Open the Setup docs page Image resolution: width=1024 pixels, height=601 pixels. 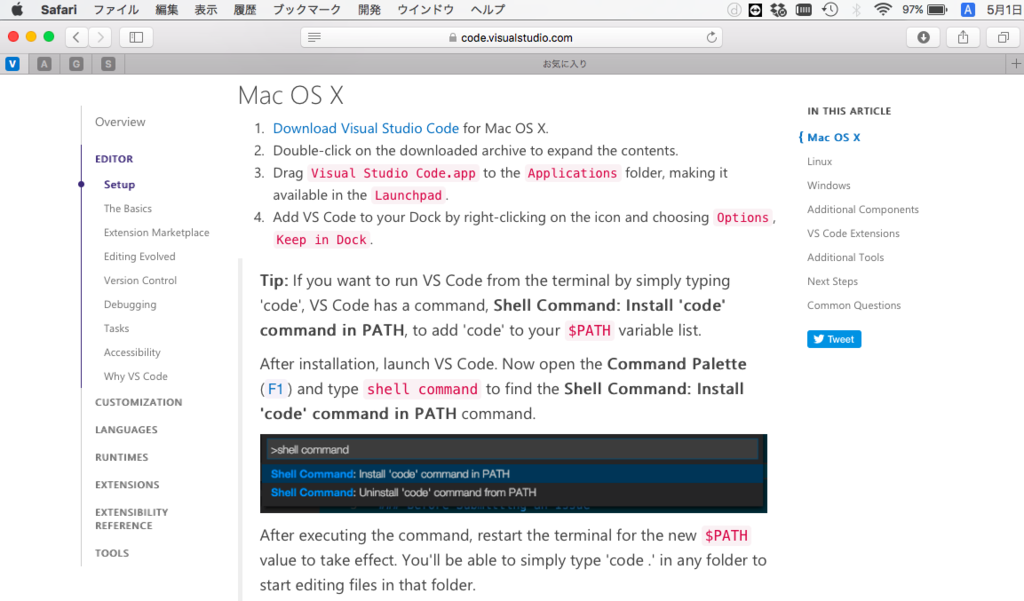[x=120, y=184]
